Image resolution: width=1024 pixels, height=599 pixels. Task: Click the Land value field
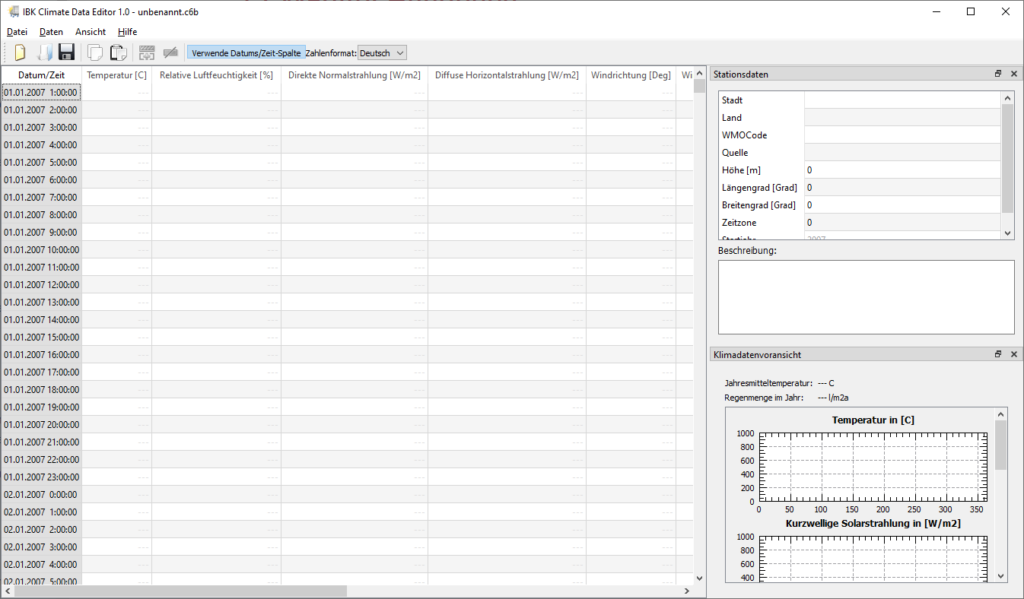(903, 118)
